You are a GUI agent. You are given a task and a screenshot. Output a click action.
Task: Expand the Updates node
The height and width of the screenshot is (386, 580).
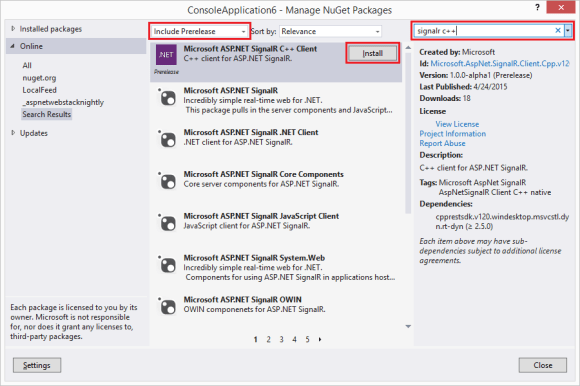coord(13,133)
